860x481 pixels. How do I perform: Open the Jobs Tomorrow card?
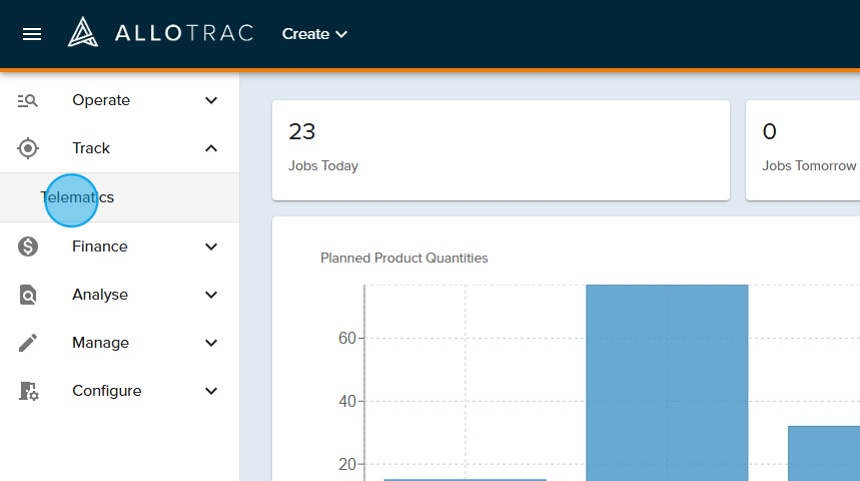tap(802, 149)
